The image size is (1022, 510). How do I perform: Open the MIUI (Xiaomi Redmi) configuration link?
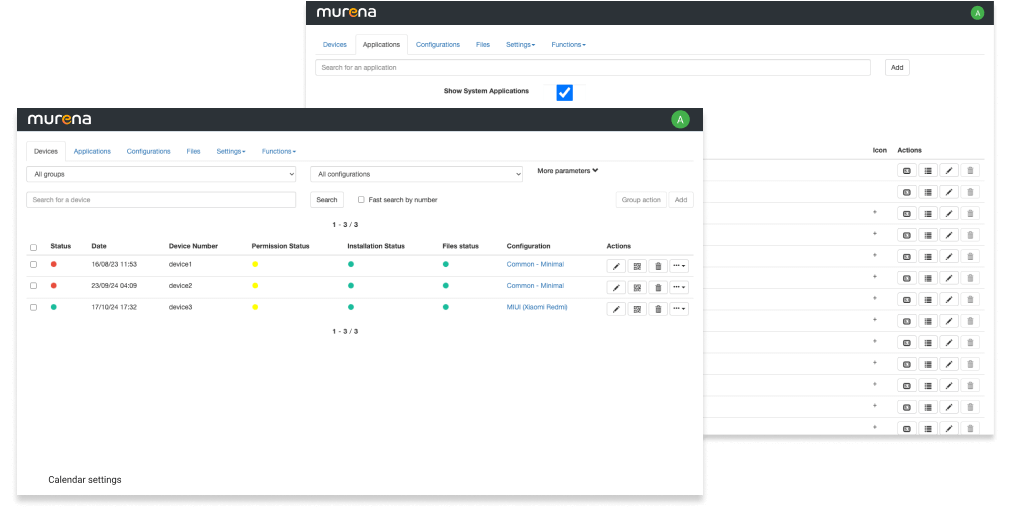click(x=537, y=307)
